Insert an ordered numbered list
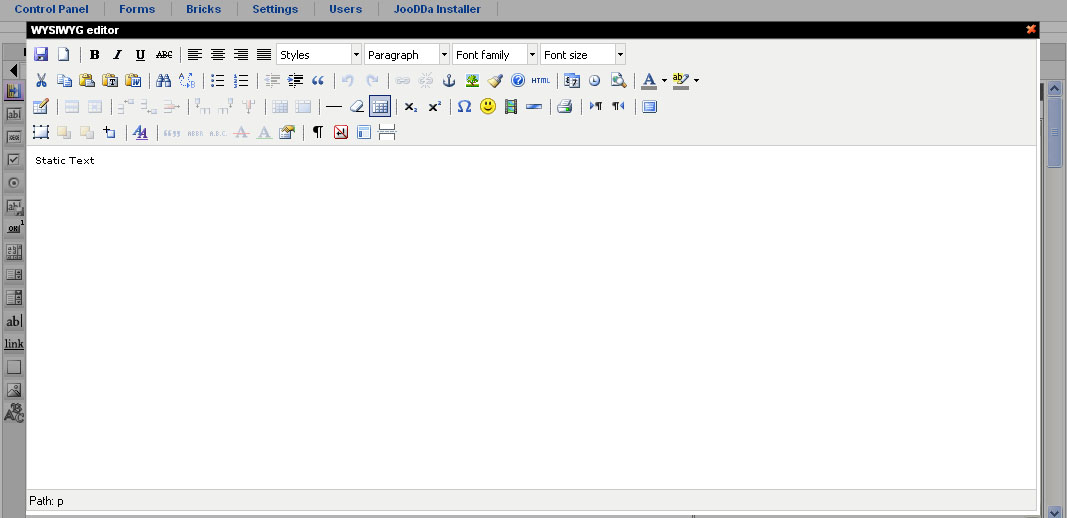Viewport: 1067px width, 518px height. pos(241,80)
